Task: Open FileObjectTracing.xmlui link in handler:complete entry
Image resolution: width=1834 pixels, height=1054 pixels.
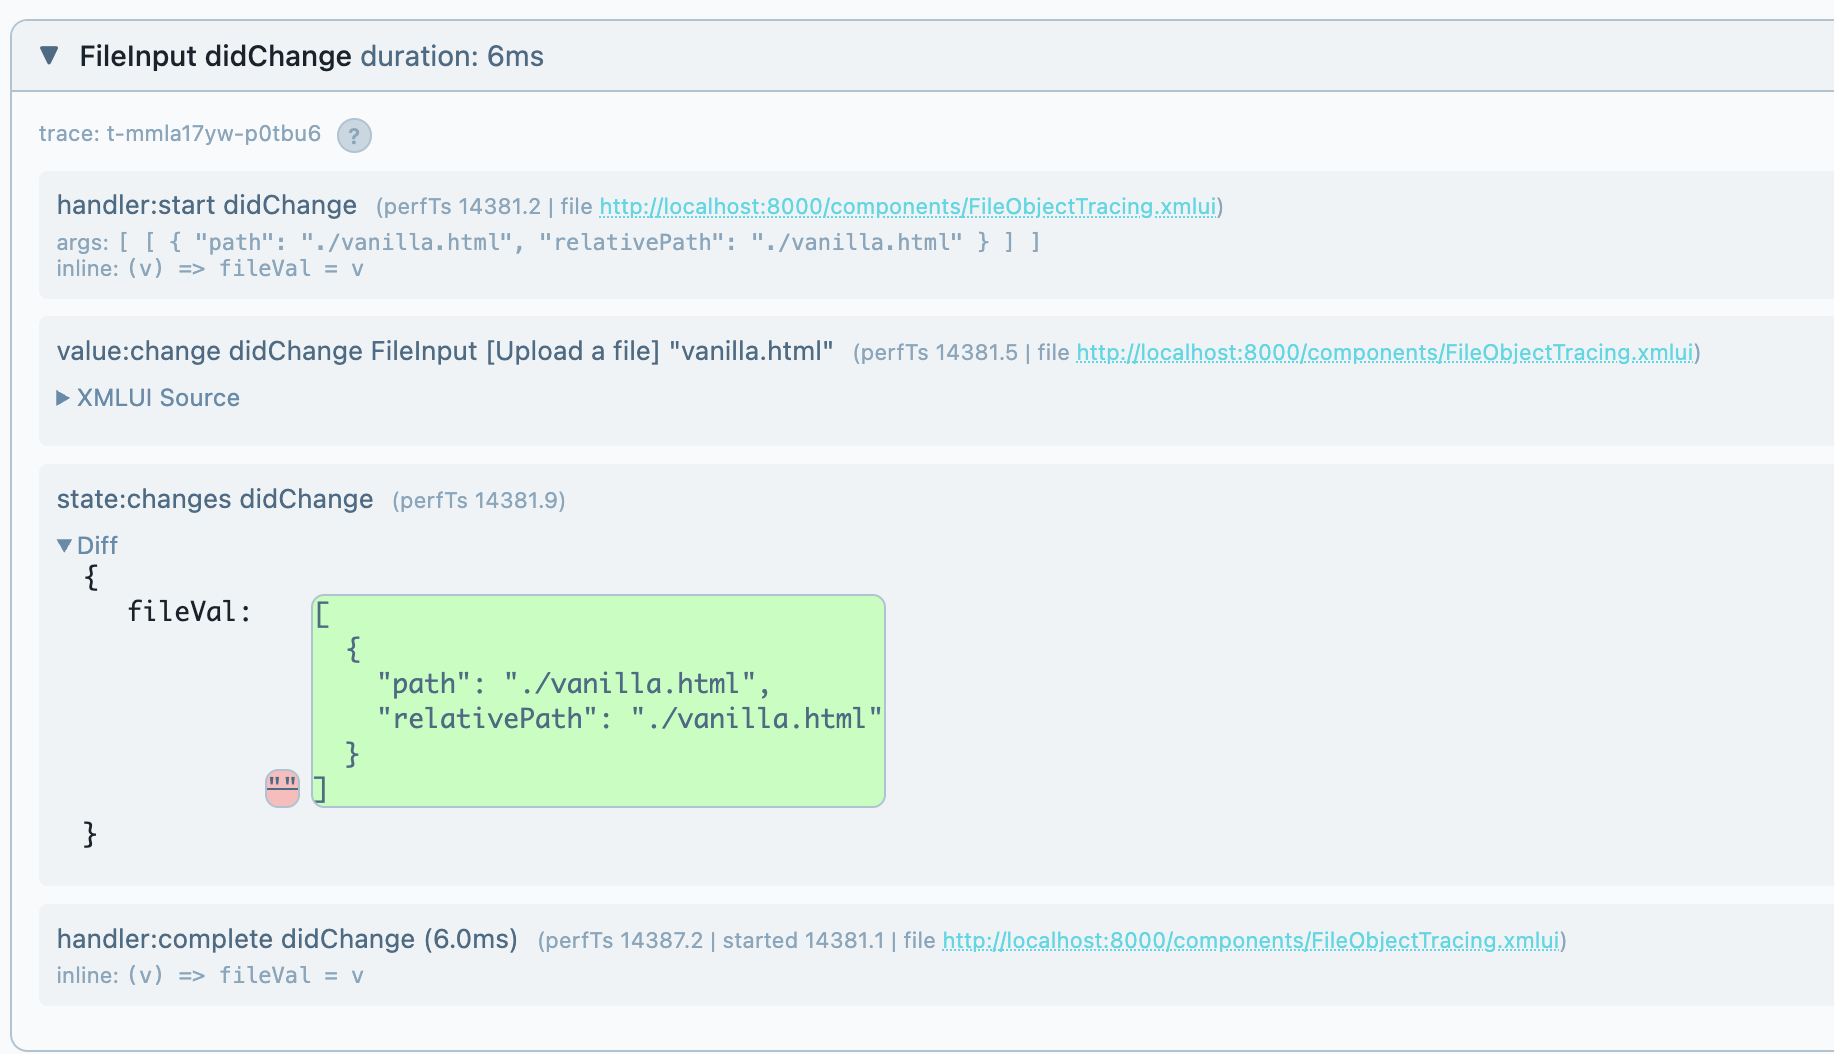Action: pyautogui.click(x=1251, y=940)
